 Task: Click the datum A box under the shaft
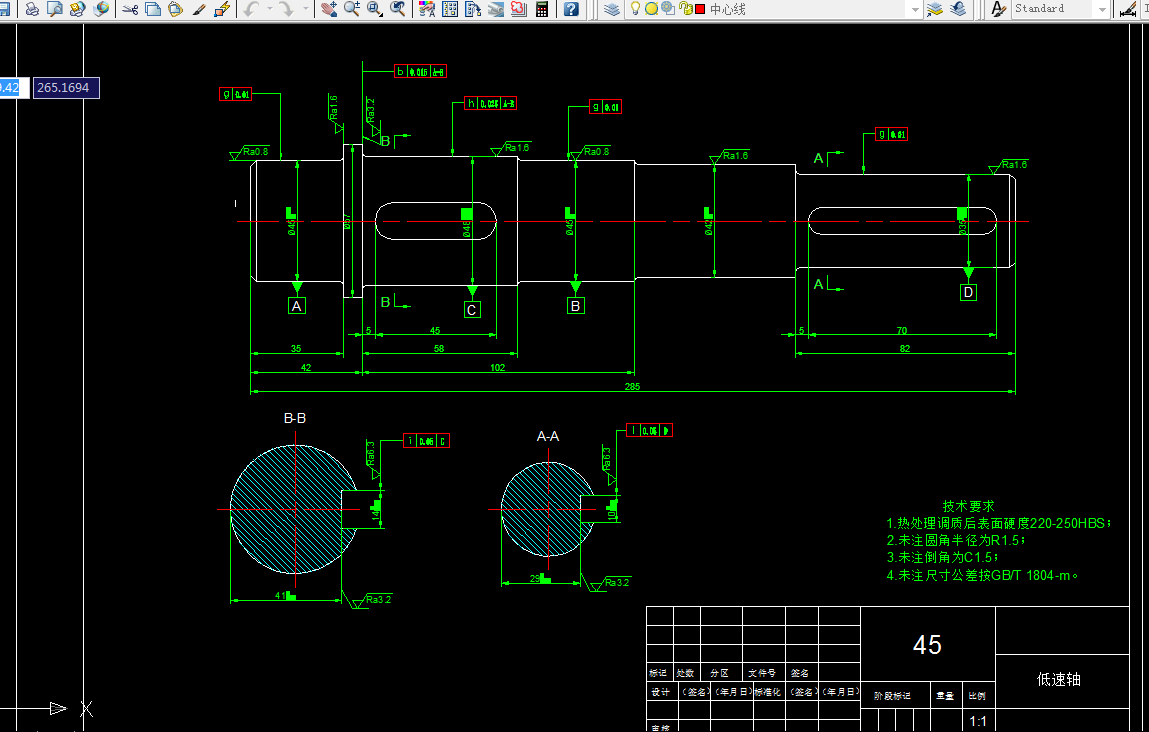(x=297, y=306)
